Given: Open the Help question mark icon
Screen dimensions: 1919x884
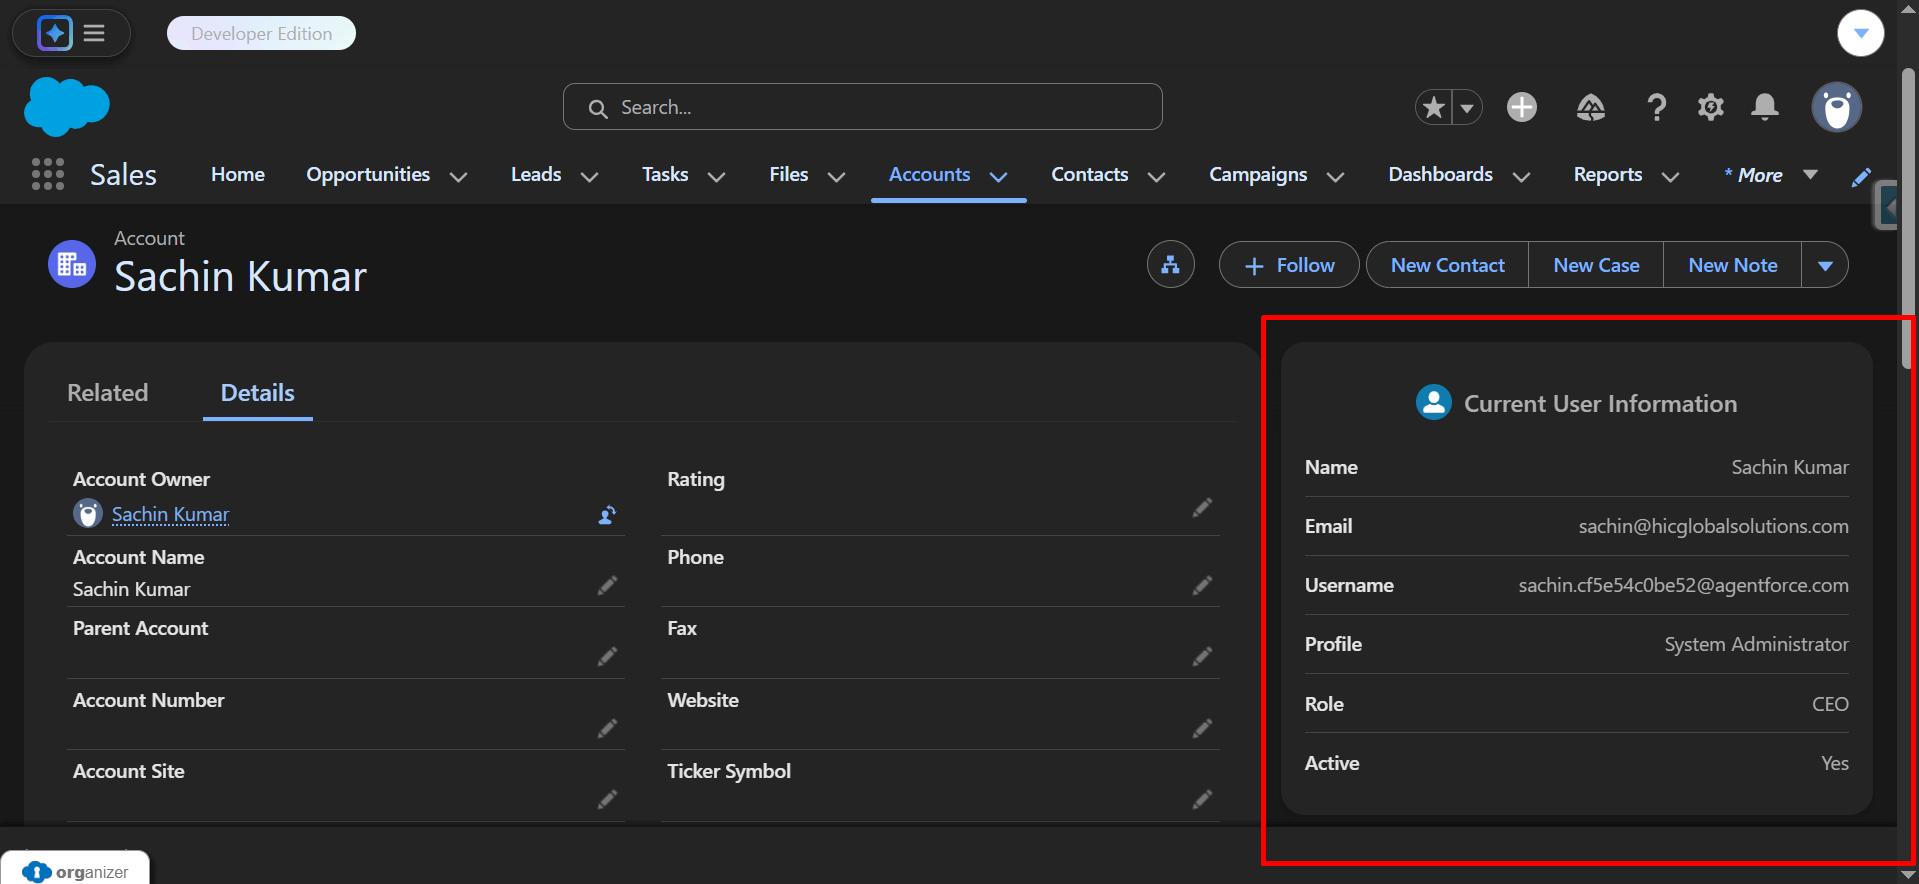Looking at the screenshot, I should (1656, 107).
